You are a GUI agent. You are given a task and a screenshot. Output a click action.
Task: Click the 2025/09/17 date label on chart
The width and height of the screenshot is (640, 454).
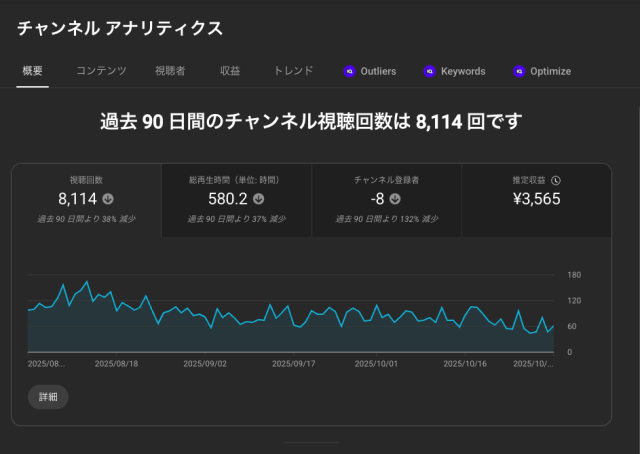point(294,365)
